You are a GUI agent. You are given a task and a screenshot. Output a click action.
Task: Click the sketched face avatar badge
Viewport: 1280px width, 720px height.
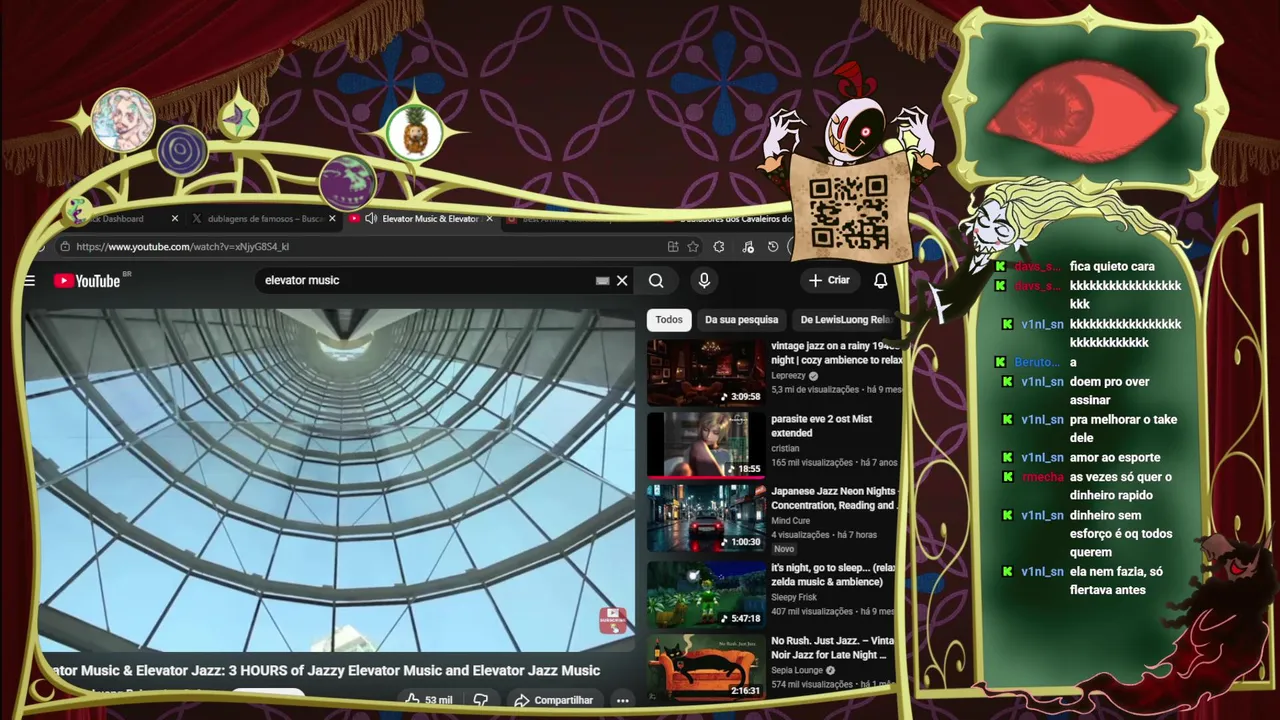tap(123, 120)
